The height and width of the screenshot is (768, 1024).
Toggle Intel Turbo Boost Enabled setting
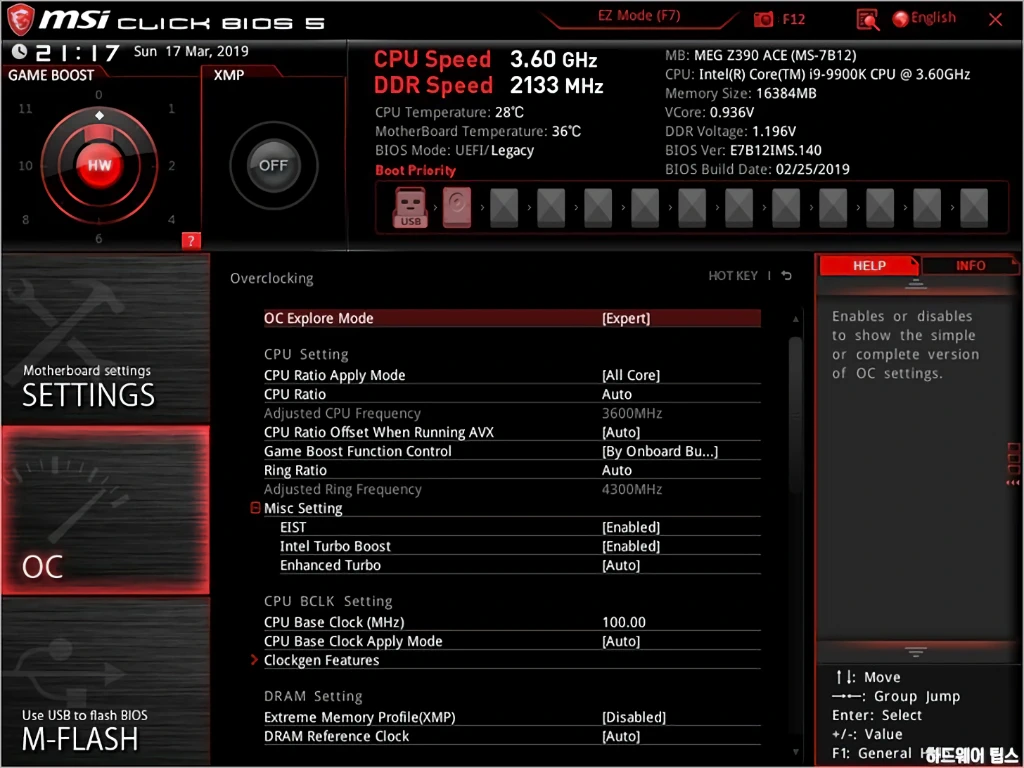631,546
